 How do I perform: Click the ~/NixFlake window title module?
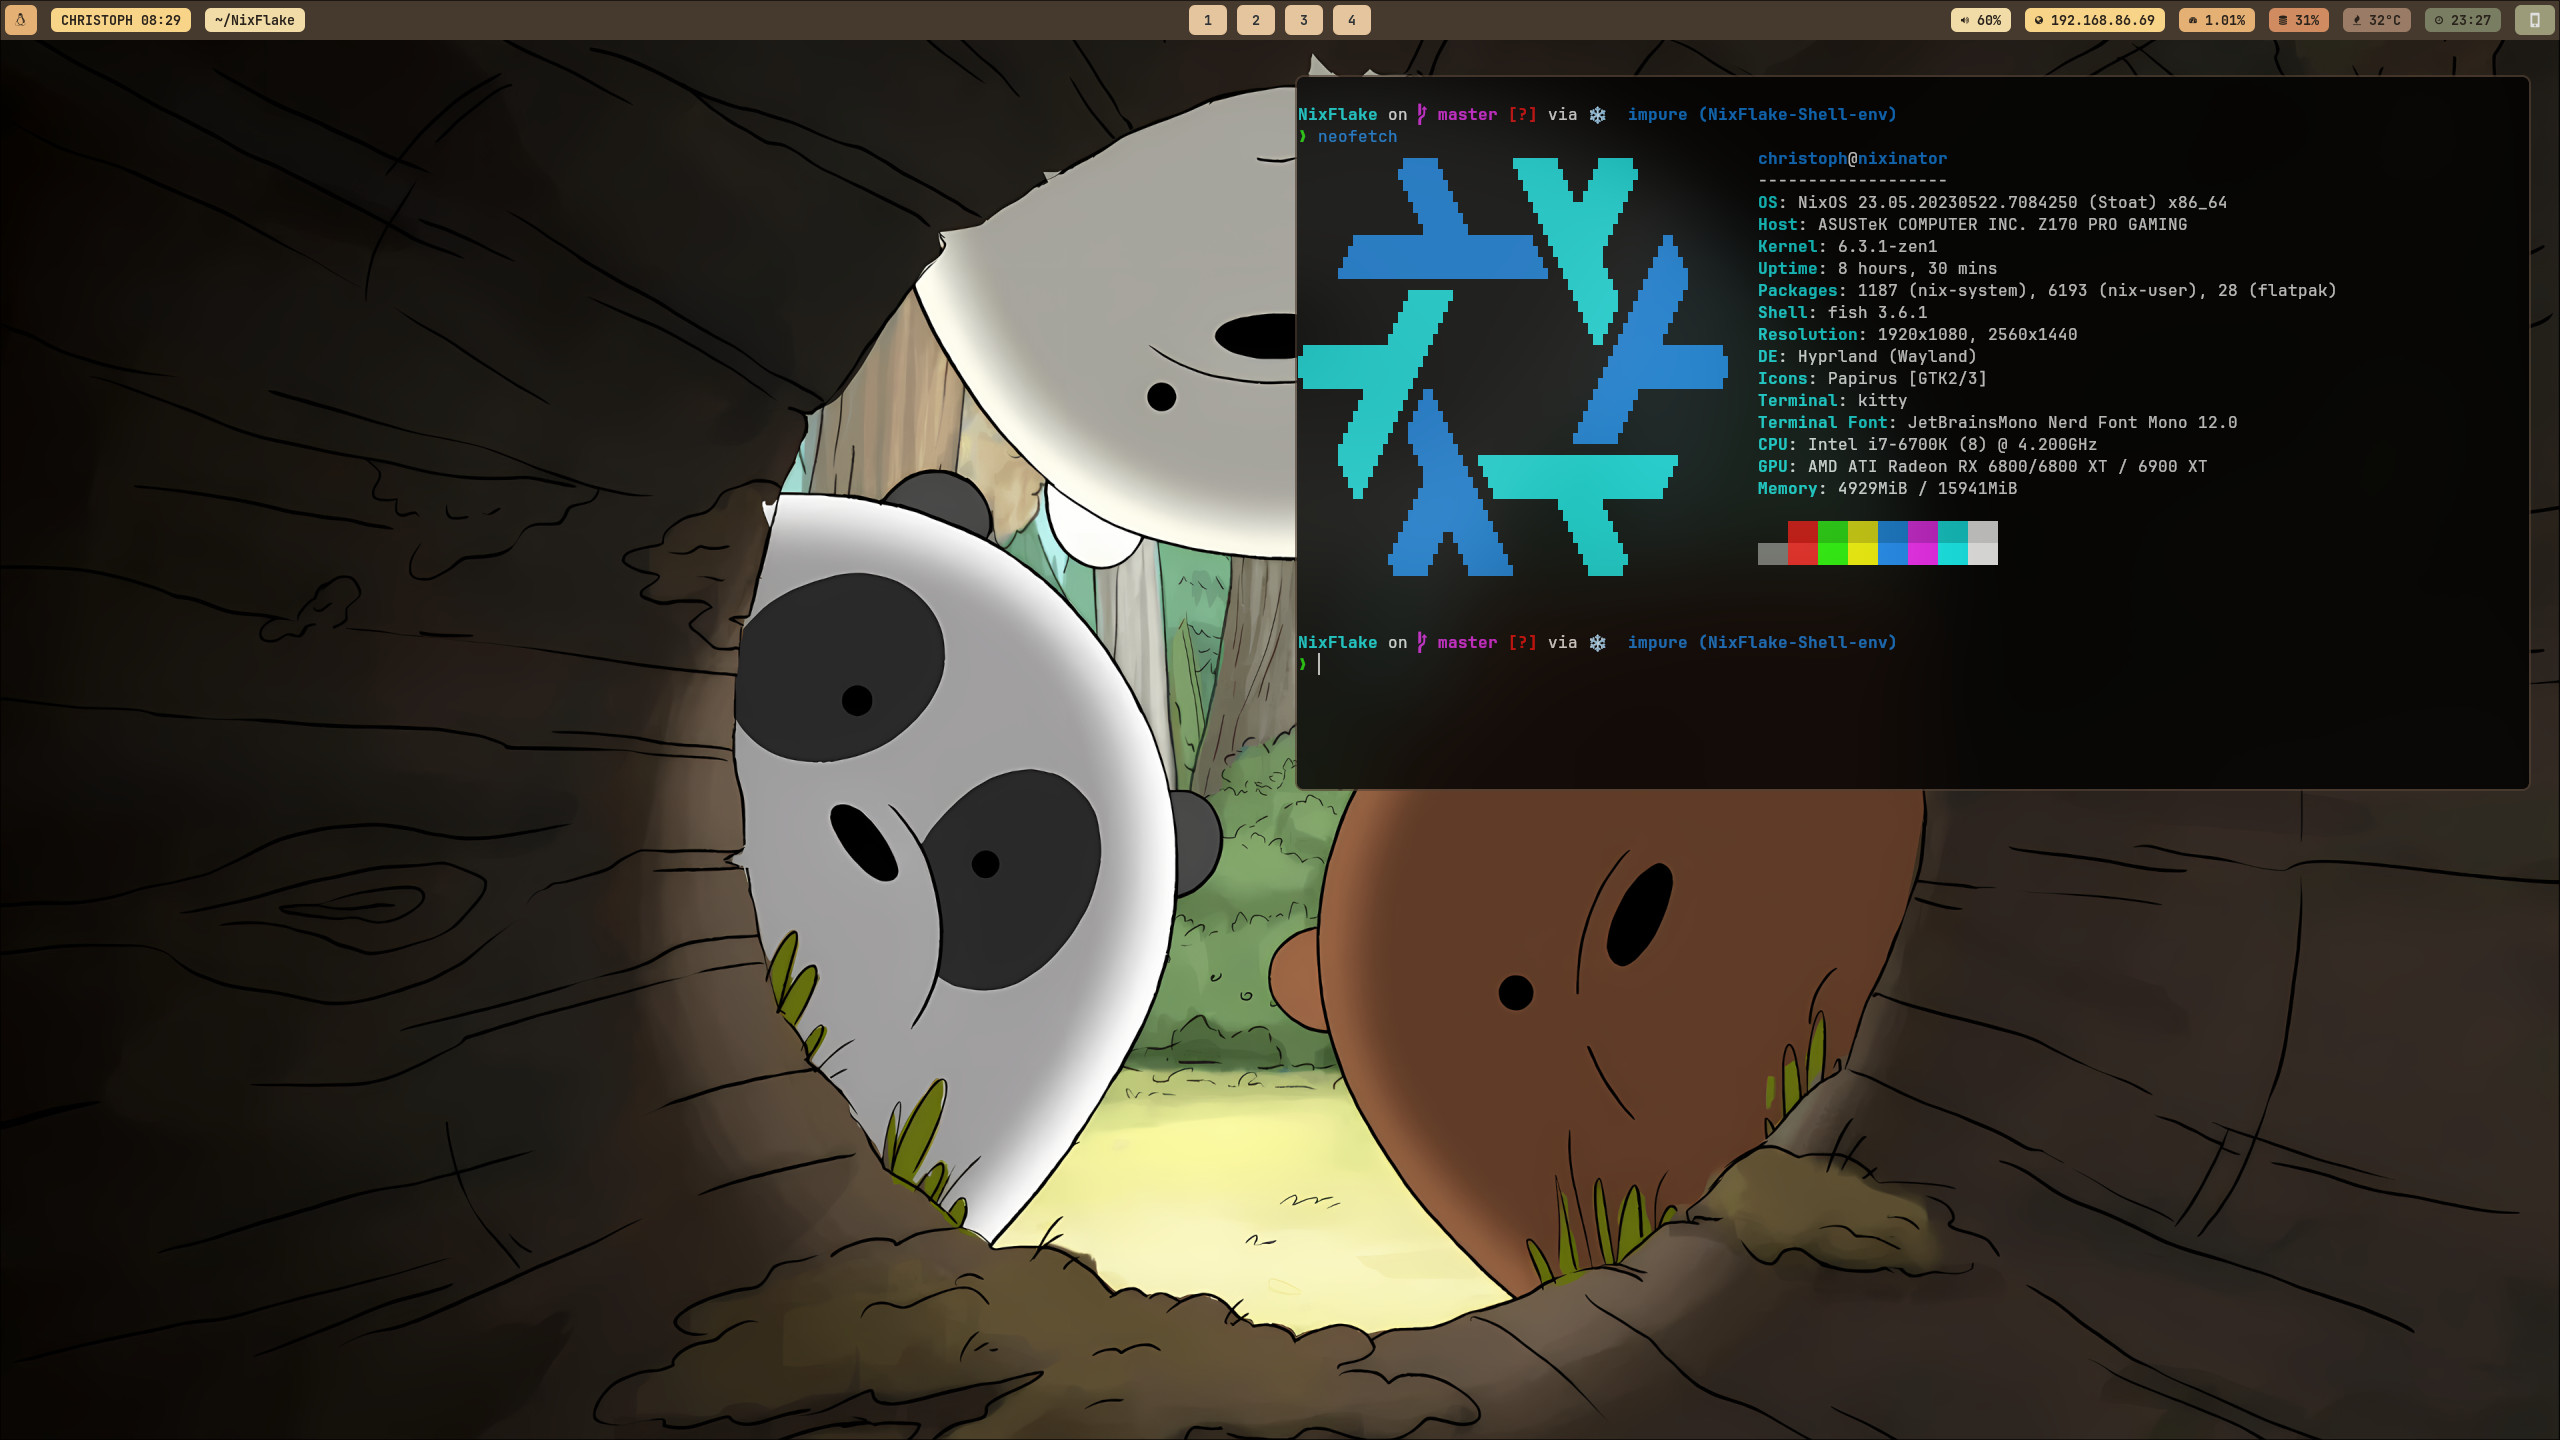pos(254,20)
